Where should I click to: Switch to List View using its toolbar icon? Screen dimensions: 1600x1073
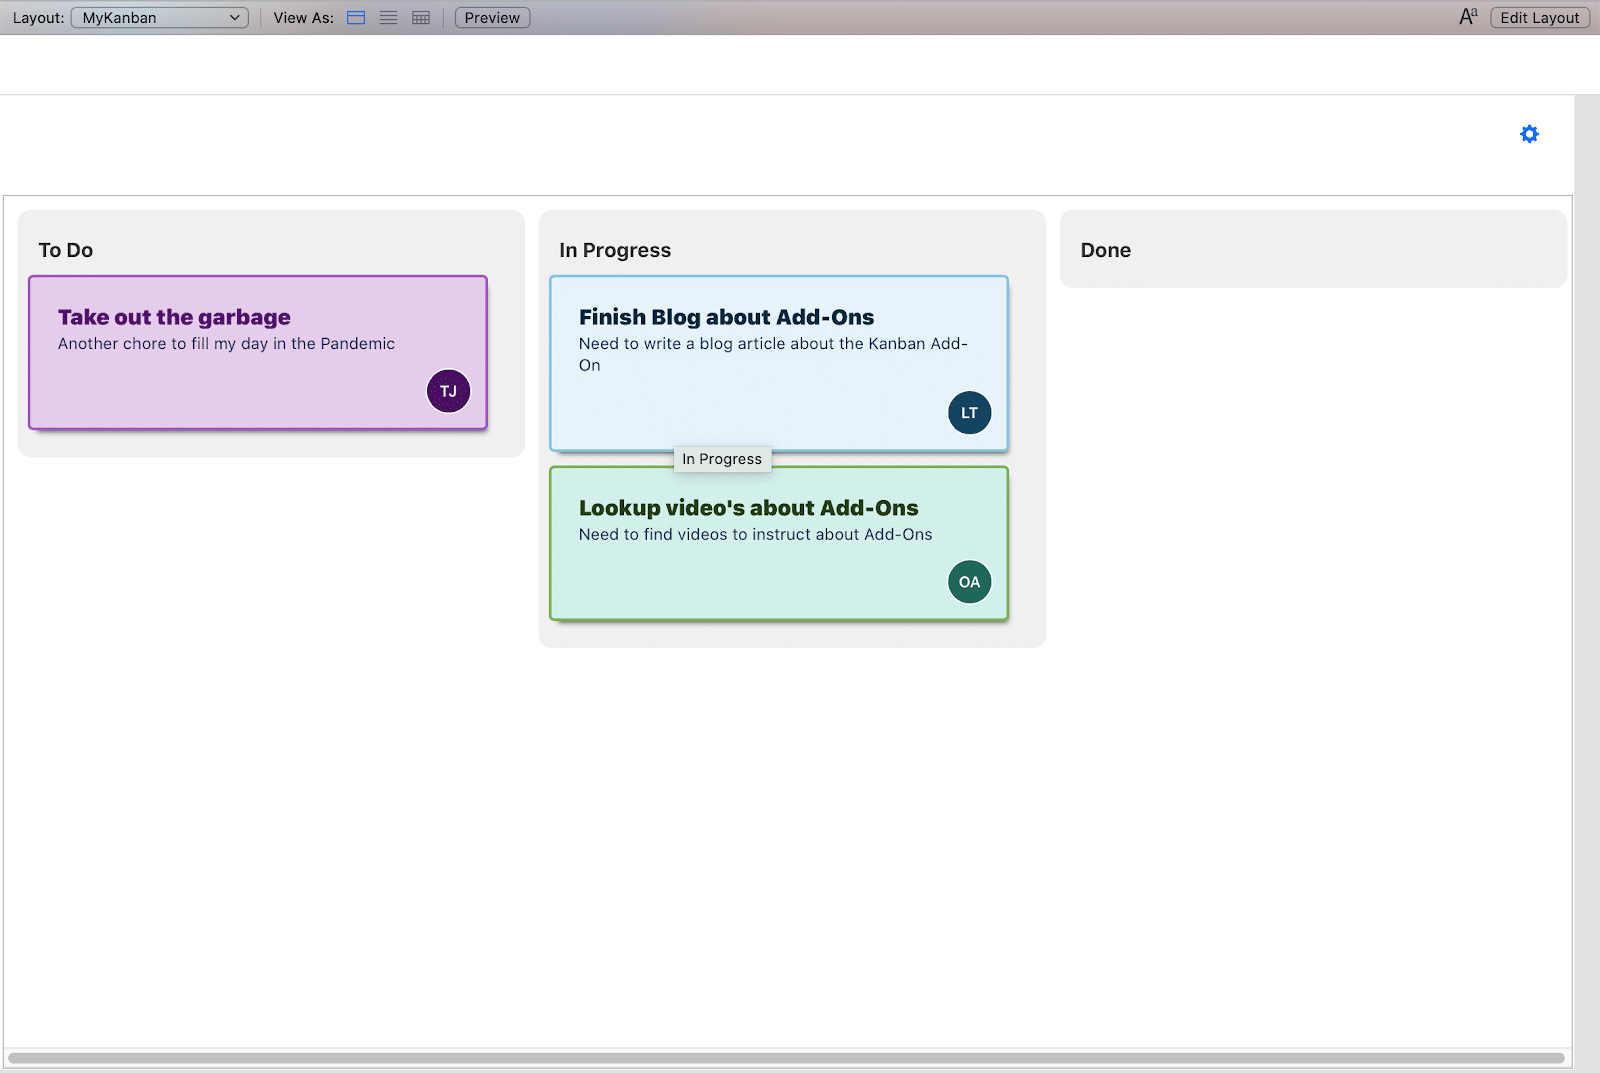(x=388, y=17)
